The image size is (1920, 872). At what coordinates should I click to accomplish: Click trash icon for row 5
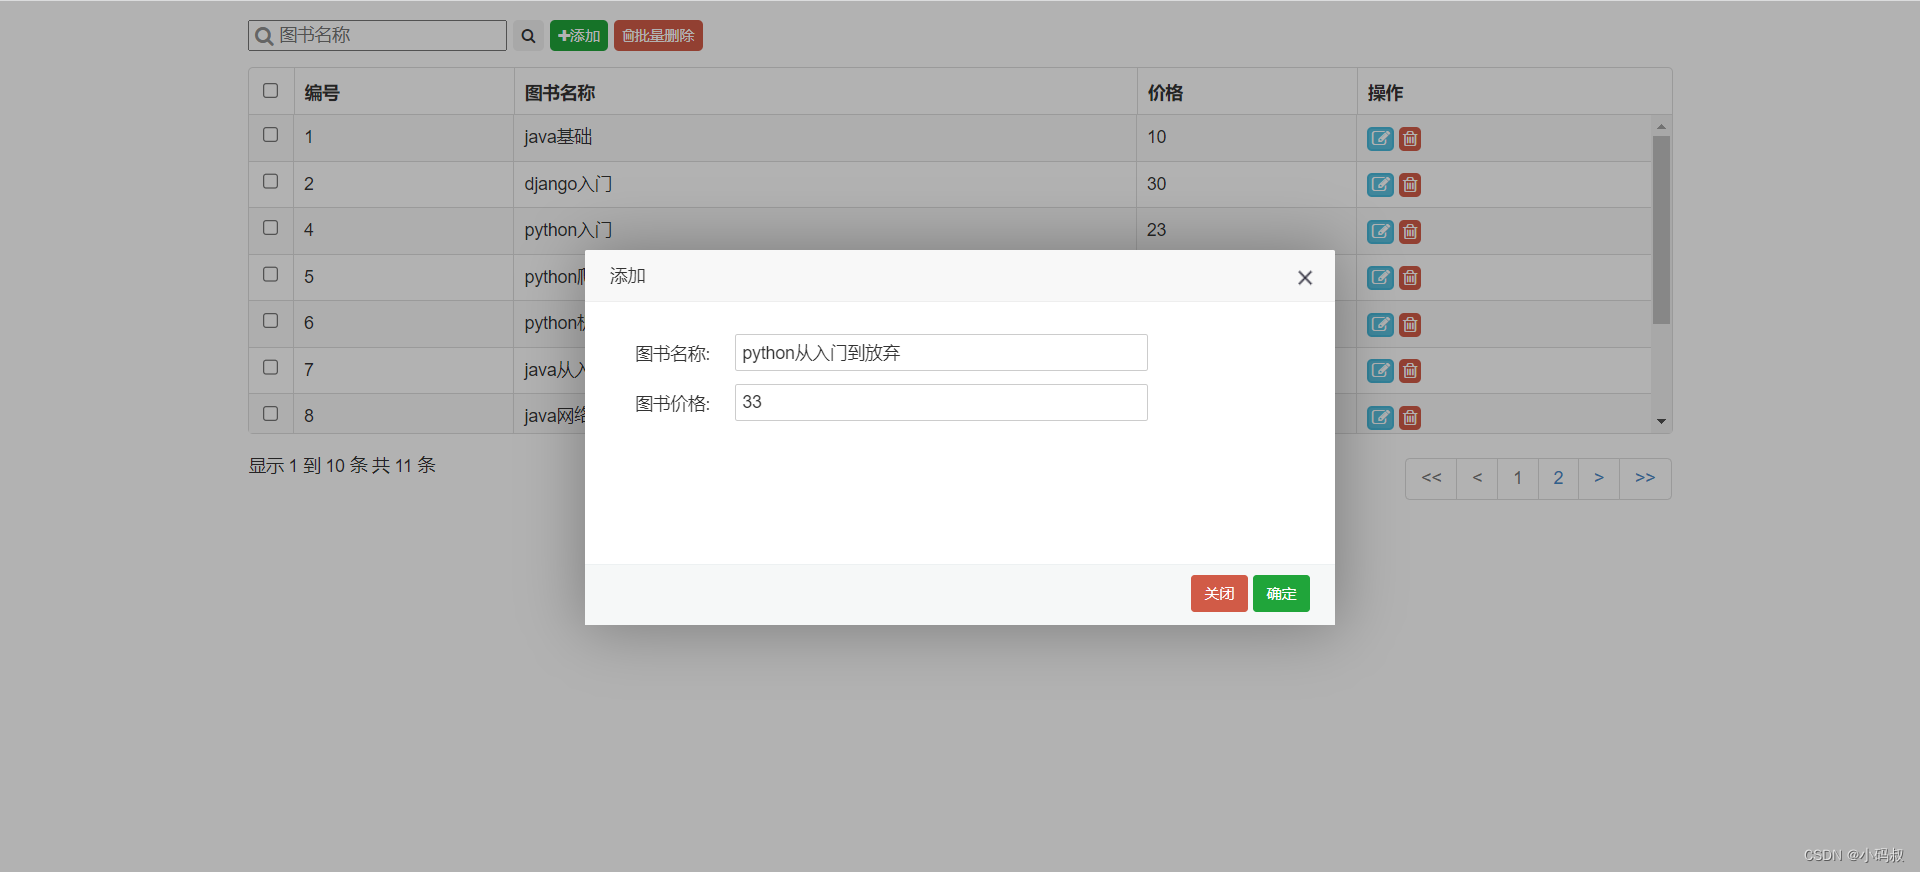pyautogui.click(x=1410, y=278)
